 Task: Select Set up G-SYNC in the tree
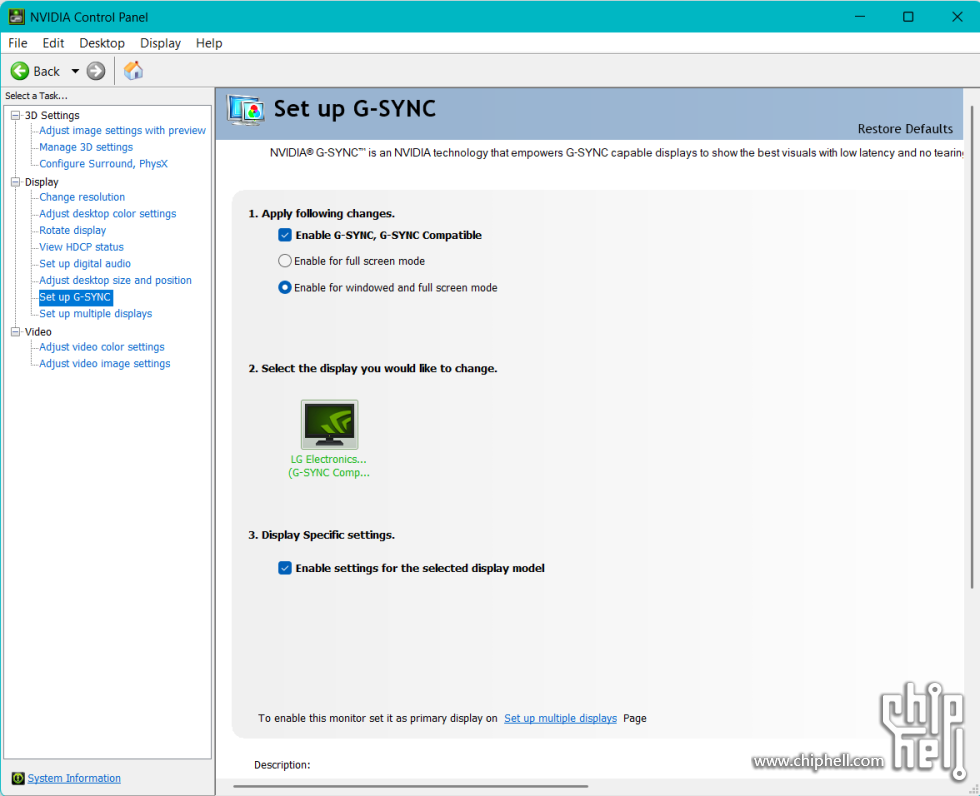click(x=75, y=297)
